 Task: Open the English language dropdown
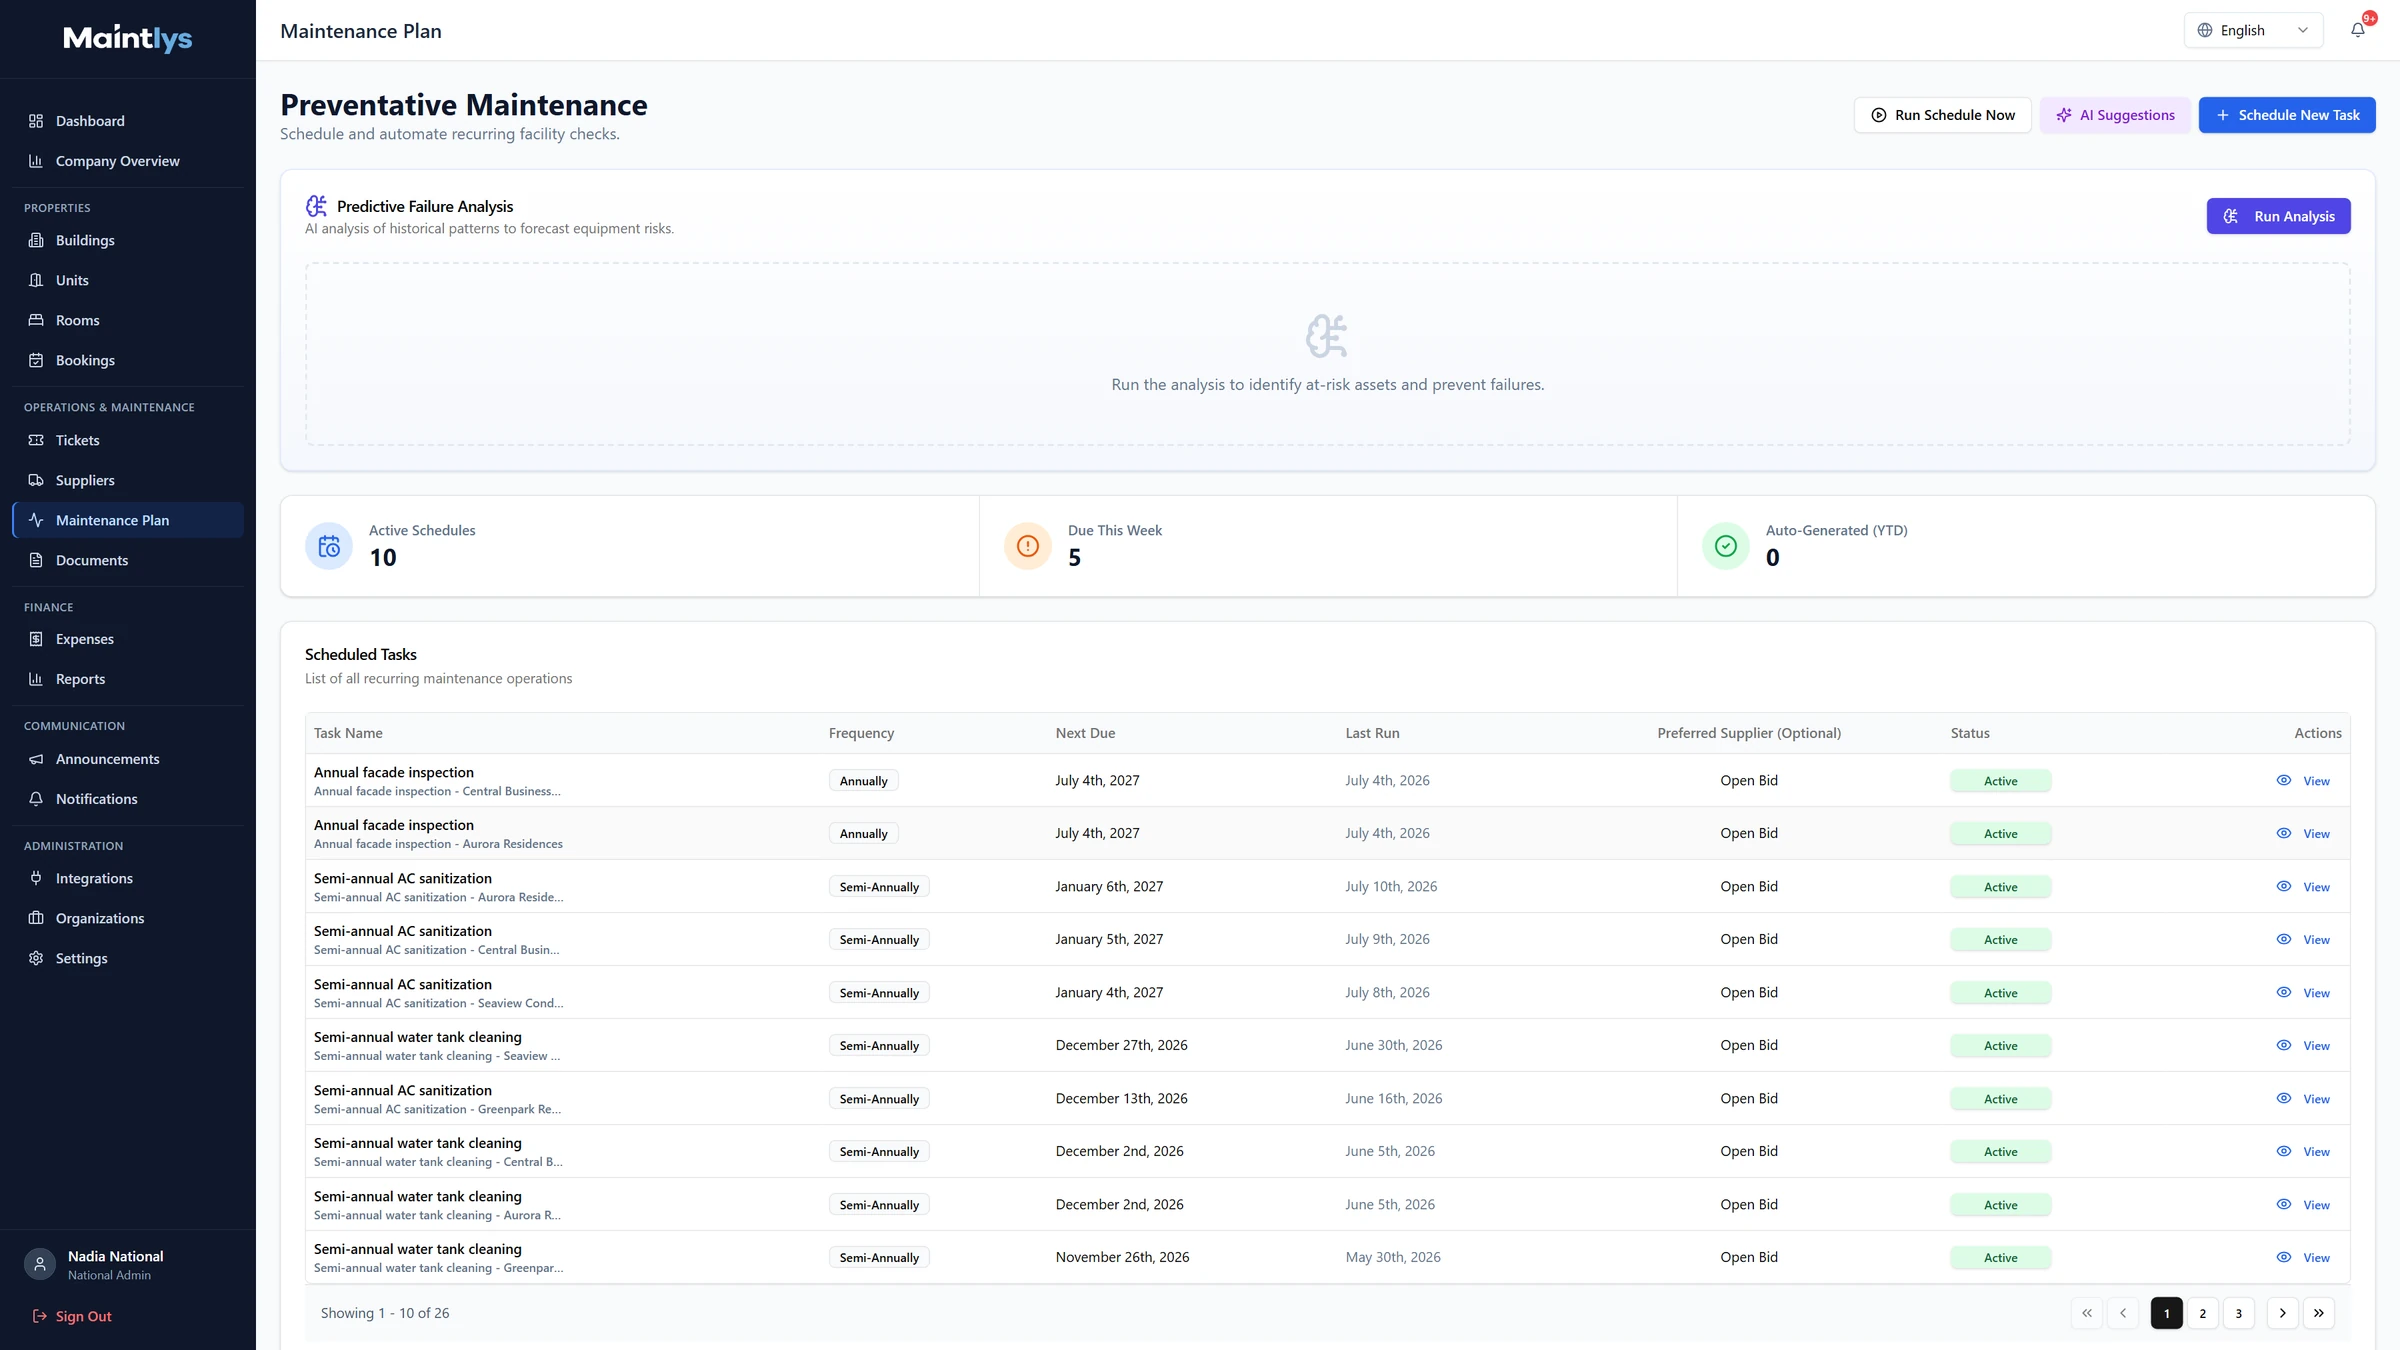click(2253, 30)
